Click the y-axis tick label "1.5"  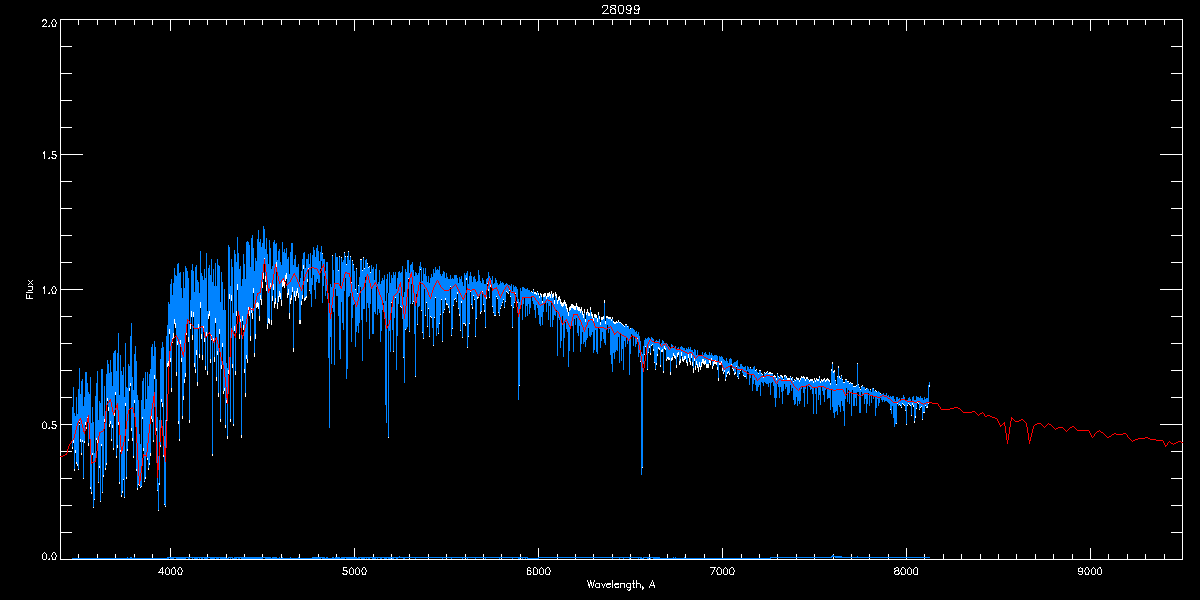tap(47, 155)
